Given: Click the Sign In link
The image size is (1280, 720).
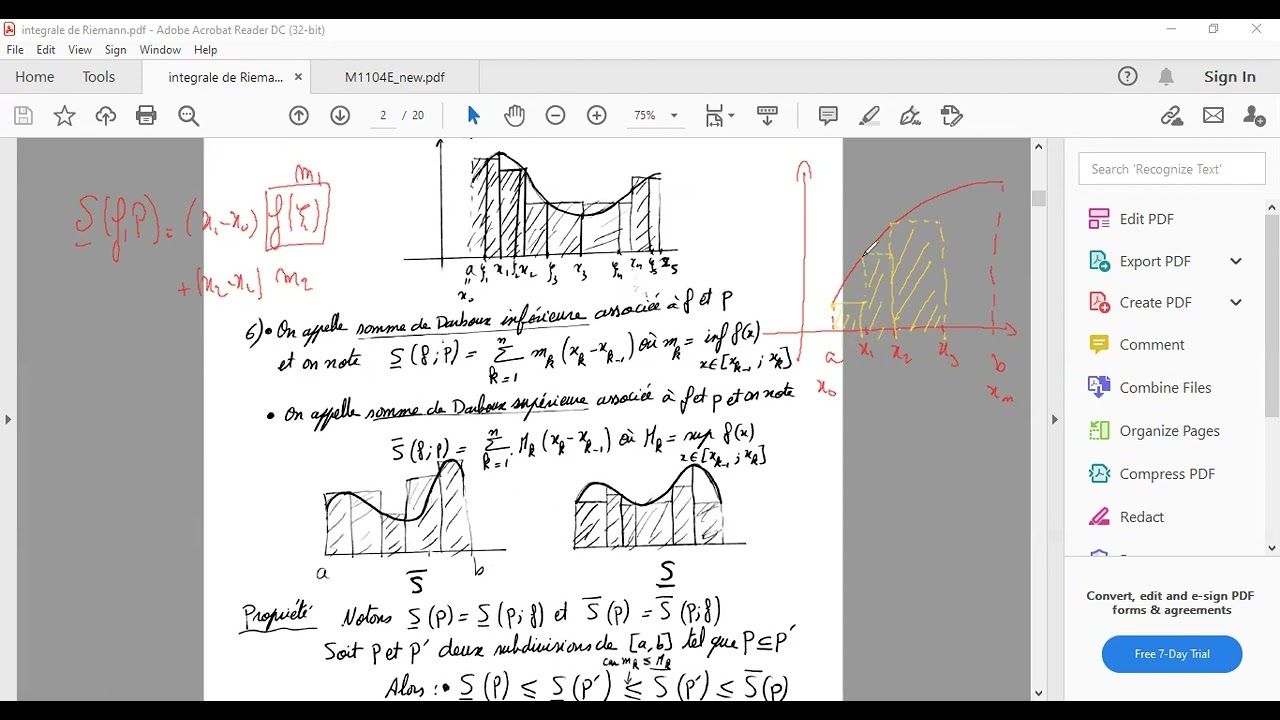Looking at the screenshot, I should 1230,77.
